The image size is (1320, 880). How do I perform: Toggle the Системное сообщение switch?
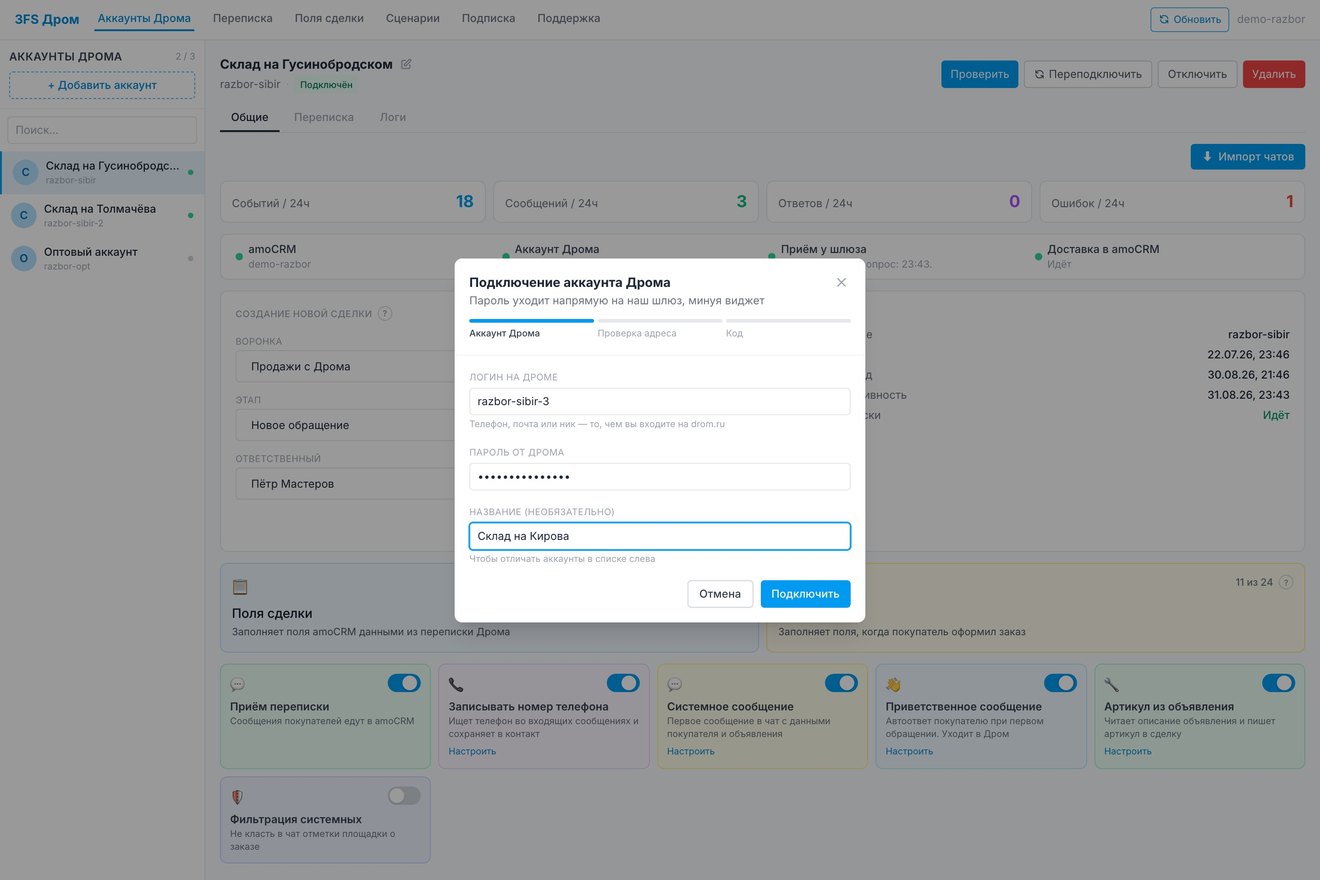(x=841, y=683)
